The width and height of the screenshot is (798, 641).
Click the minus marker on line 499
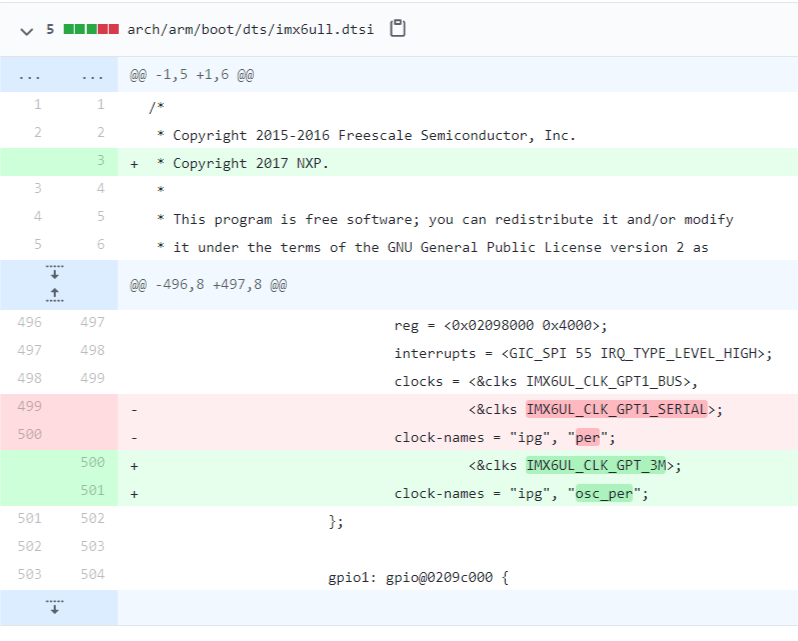pos(134,410)
